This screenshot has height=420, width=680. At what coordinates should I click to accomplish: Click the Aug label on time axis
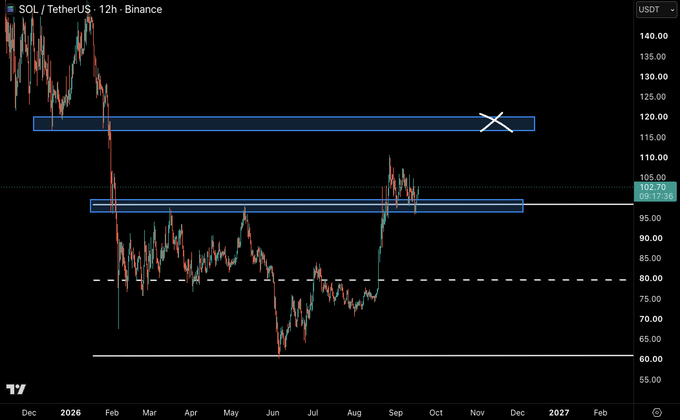354,413
